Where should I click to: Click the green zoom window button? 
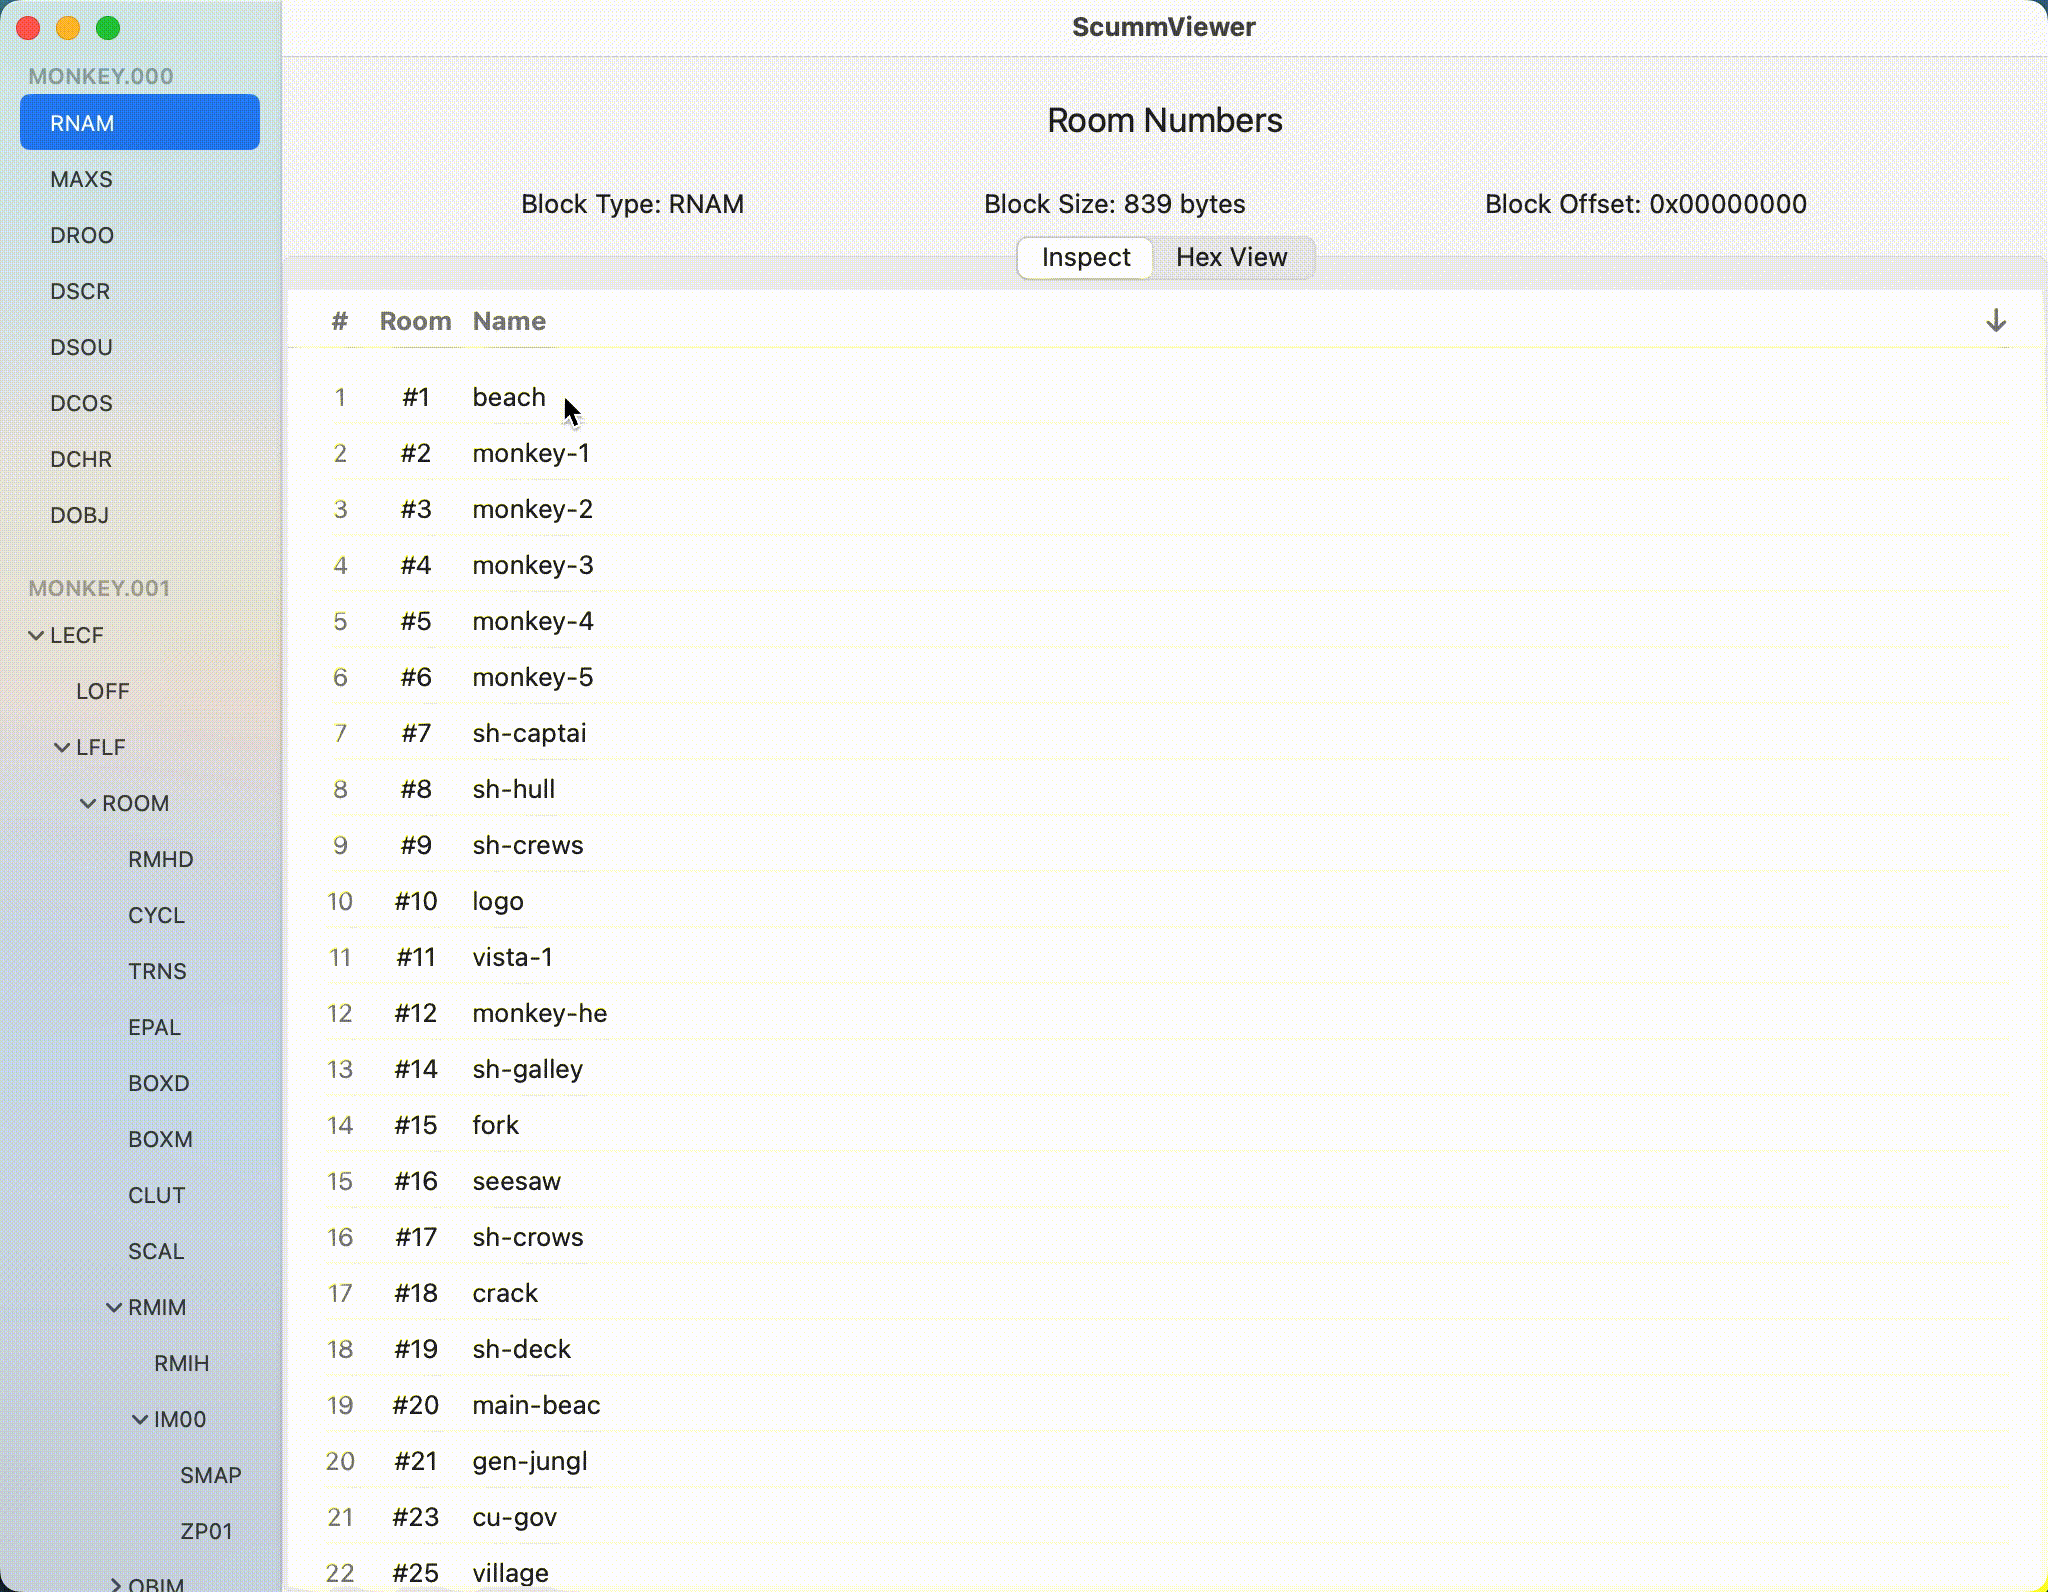108,28
